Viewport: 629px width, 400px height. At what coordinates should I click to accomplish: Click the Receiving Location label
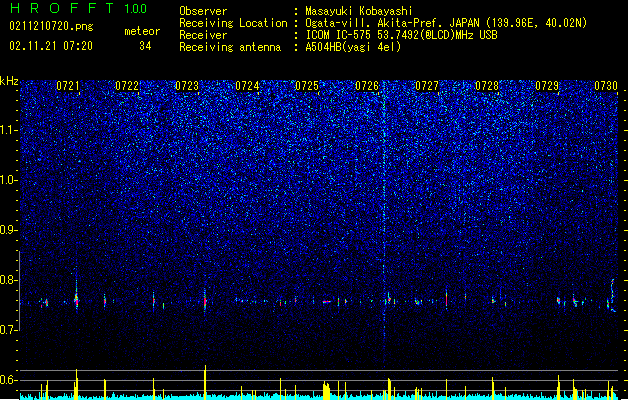[x=233, y=23]
